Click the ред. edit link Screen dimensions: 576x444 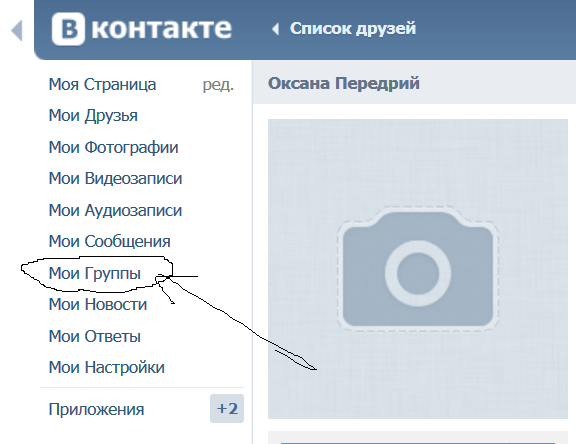click(218, 85)
